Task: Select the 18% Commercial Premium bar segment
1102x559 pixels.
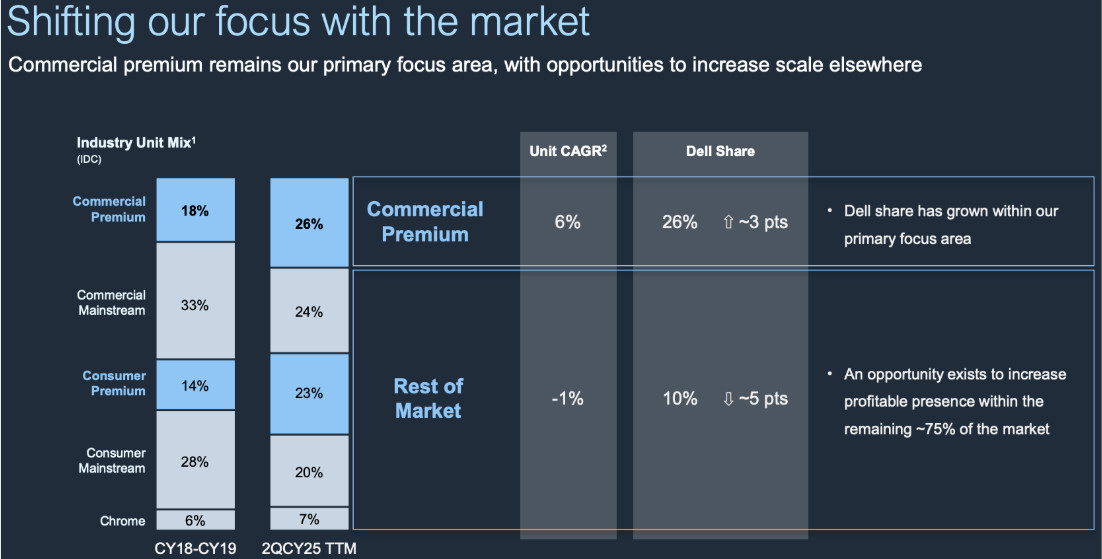Action: click(x=195, y=210)
